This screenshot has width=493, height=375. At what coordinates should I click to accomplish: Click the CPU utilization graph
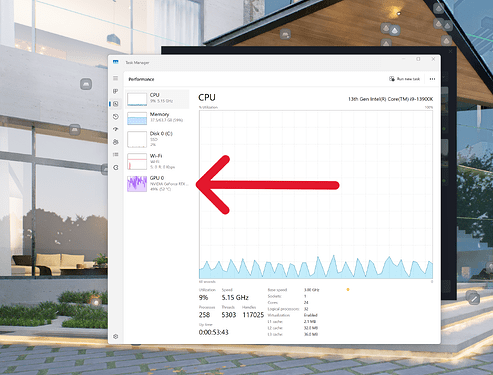316,194
